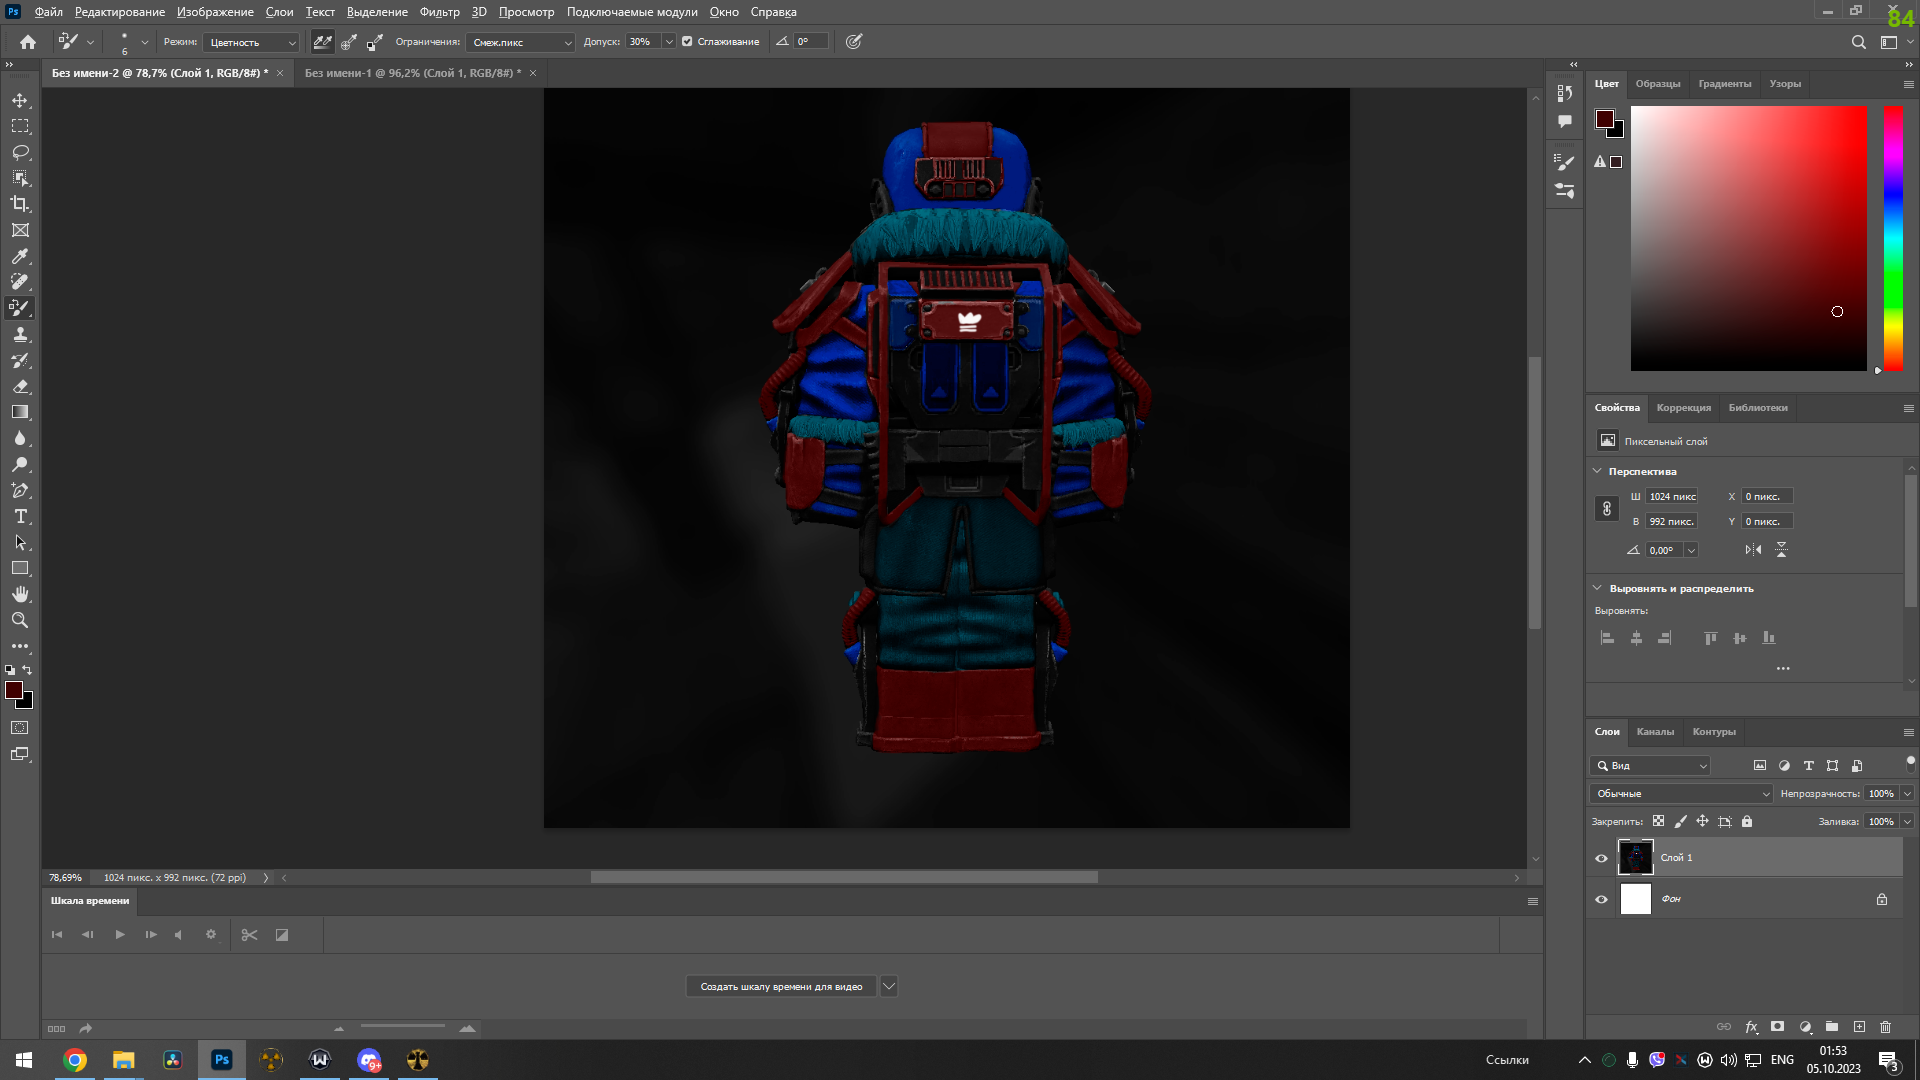Hide Слой 1 layer visibility
The image size is (1920, 1080).
pyautogui.click(x=1601, y=858)
